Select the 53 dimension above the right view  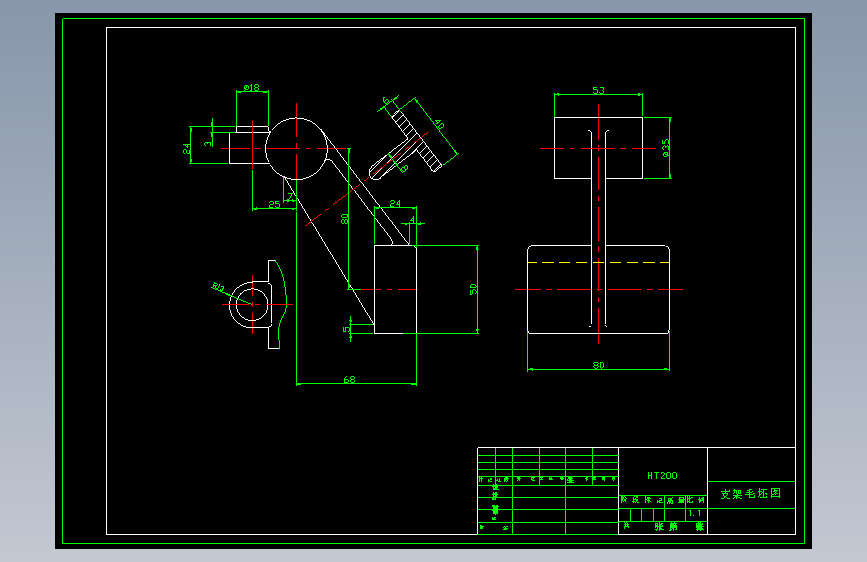(598, 90)
